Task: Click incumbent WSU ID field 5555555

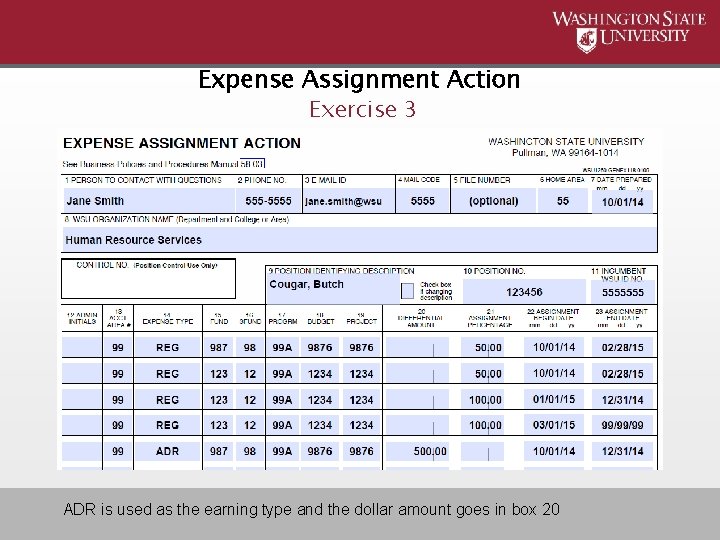Action: pyautogui.click(x=623, y=292)
